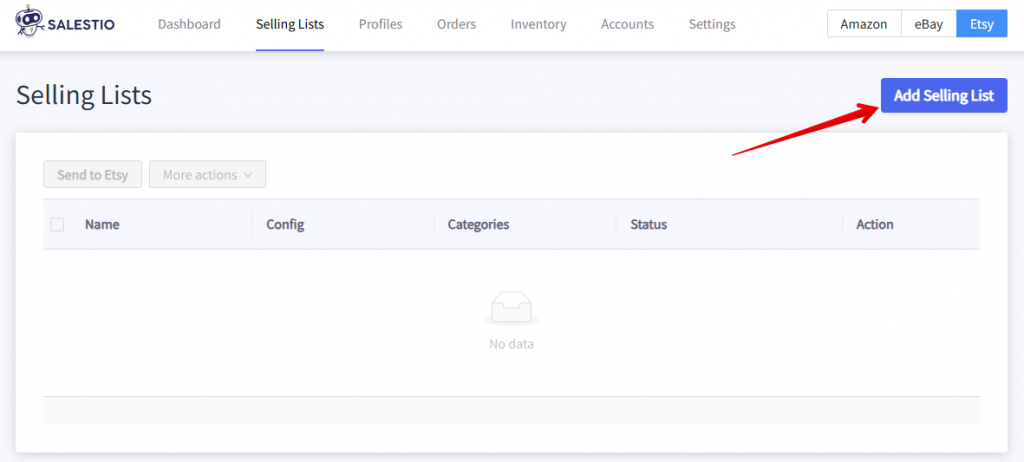Click the Status column header

pyautogui.click(x=648, y=224)
